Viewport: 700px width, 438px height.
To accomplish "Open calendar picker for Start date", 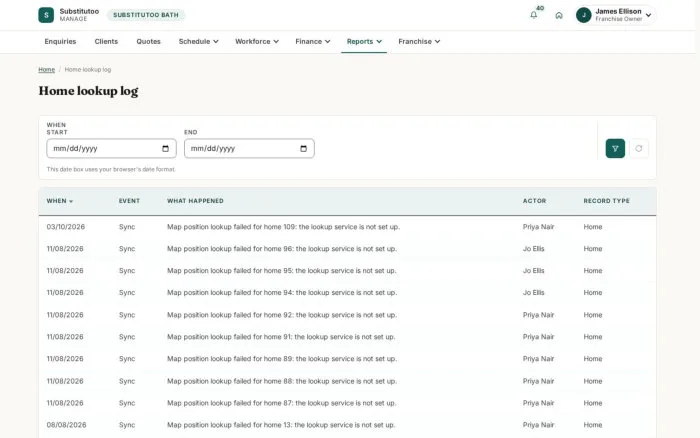I will pyautogui.click(x=166, y=149).
